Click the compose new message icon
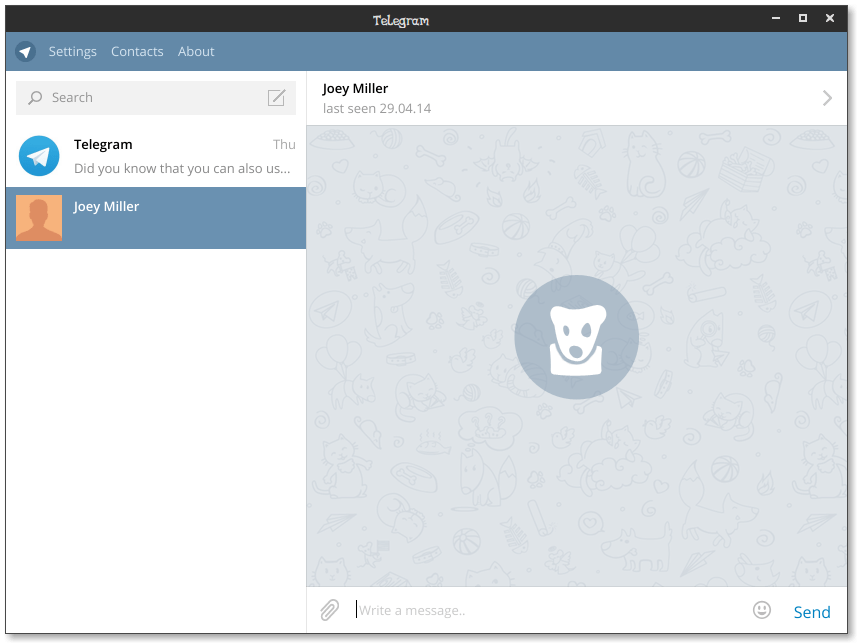Viewport: 857px width, 643px height. (x=277, y=98)
